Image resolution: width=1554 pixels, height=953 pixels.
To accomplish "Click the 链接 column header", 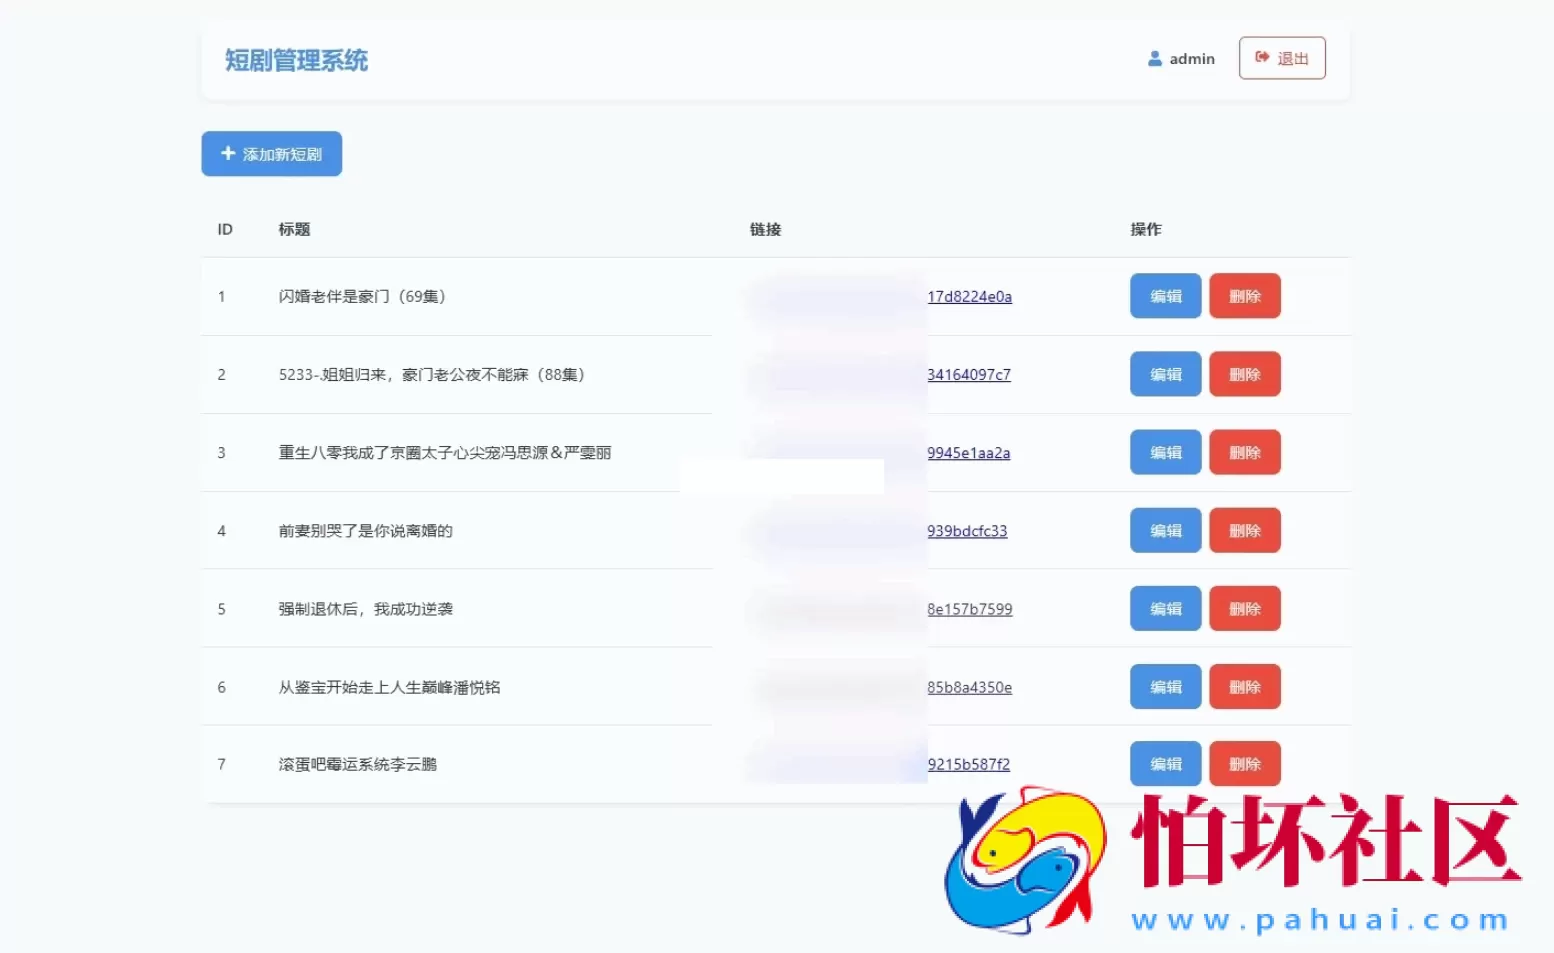I will 764,229.
